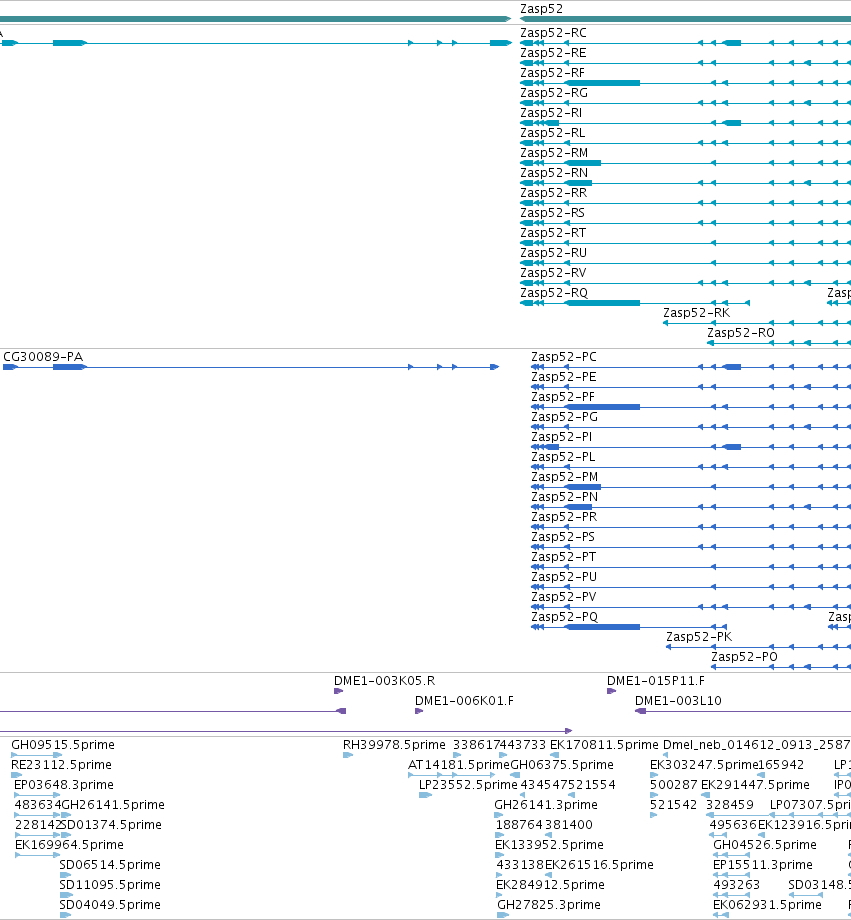Select the SD04049.5prime EST
The height and width of the screenshot is (920, 851).
[x=110, y=904]
